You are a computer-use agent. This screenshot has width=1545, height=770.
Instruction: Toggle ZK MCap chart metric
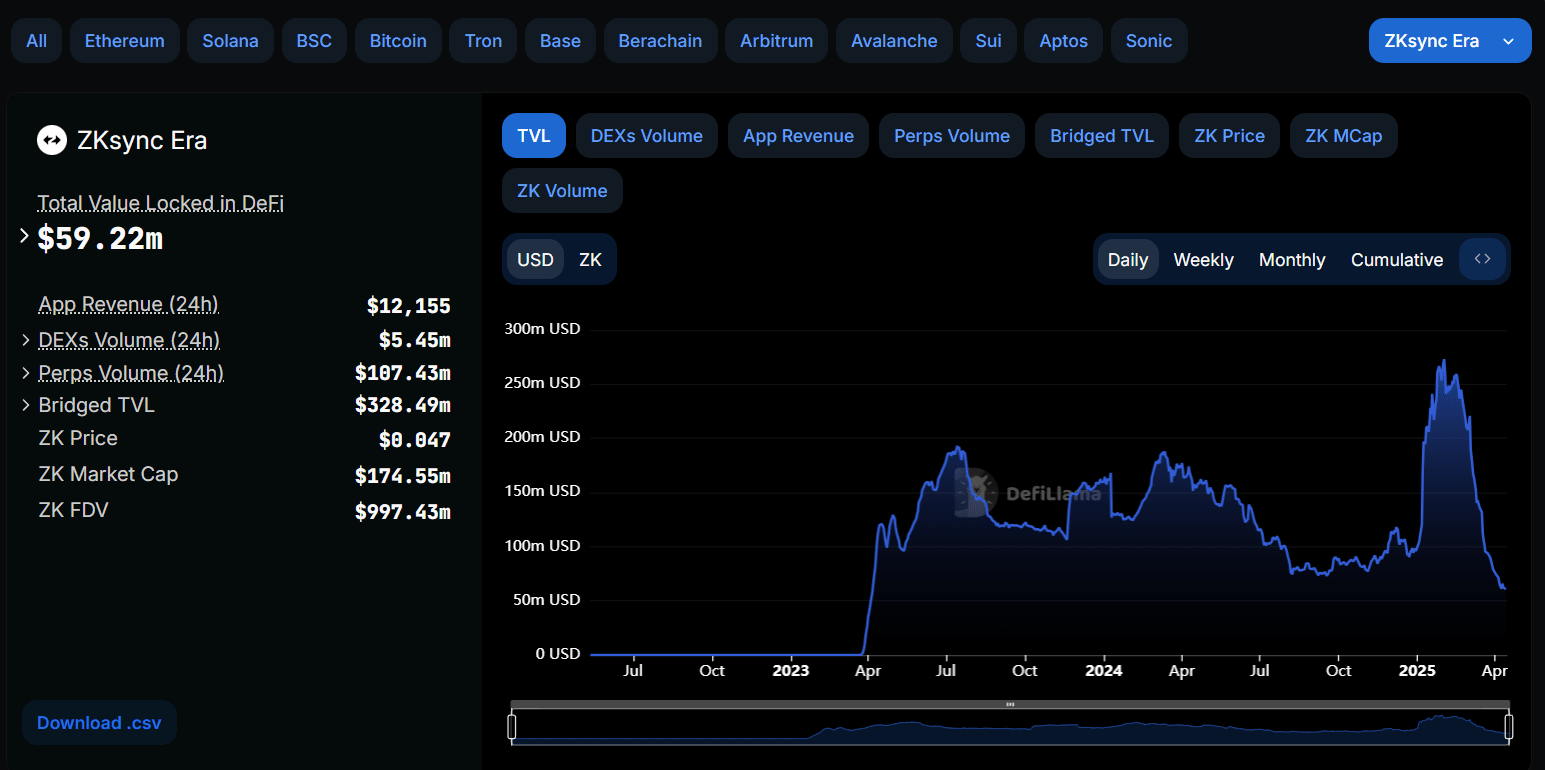[1343, 136]
